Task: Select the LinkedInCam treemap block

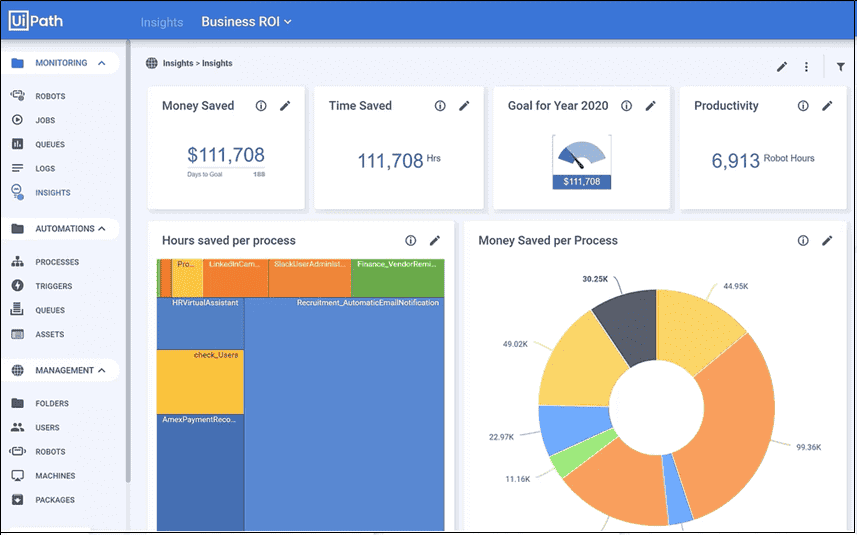Action: 236,278
